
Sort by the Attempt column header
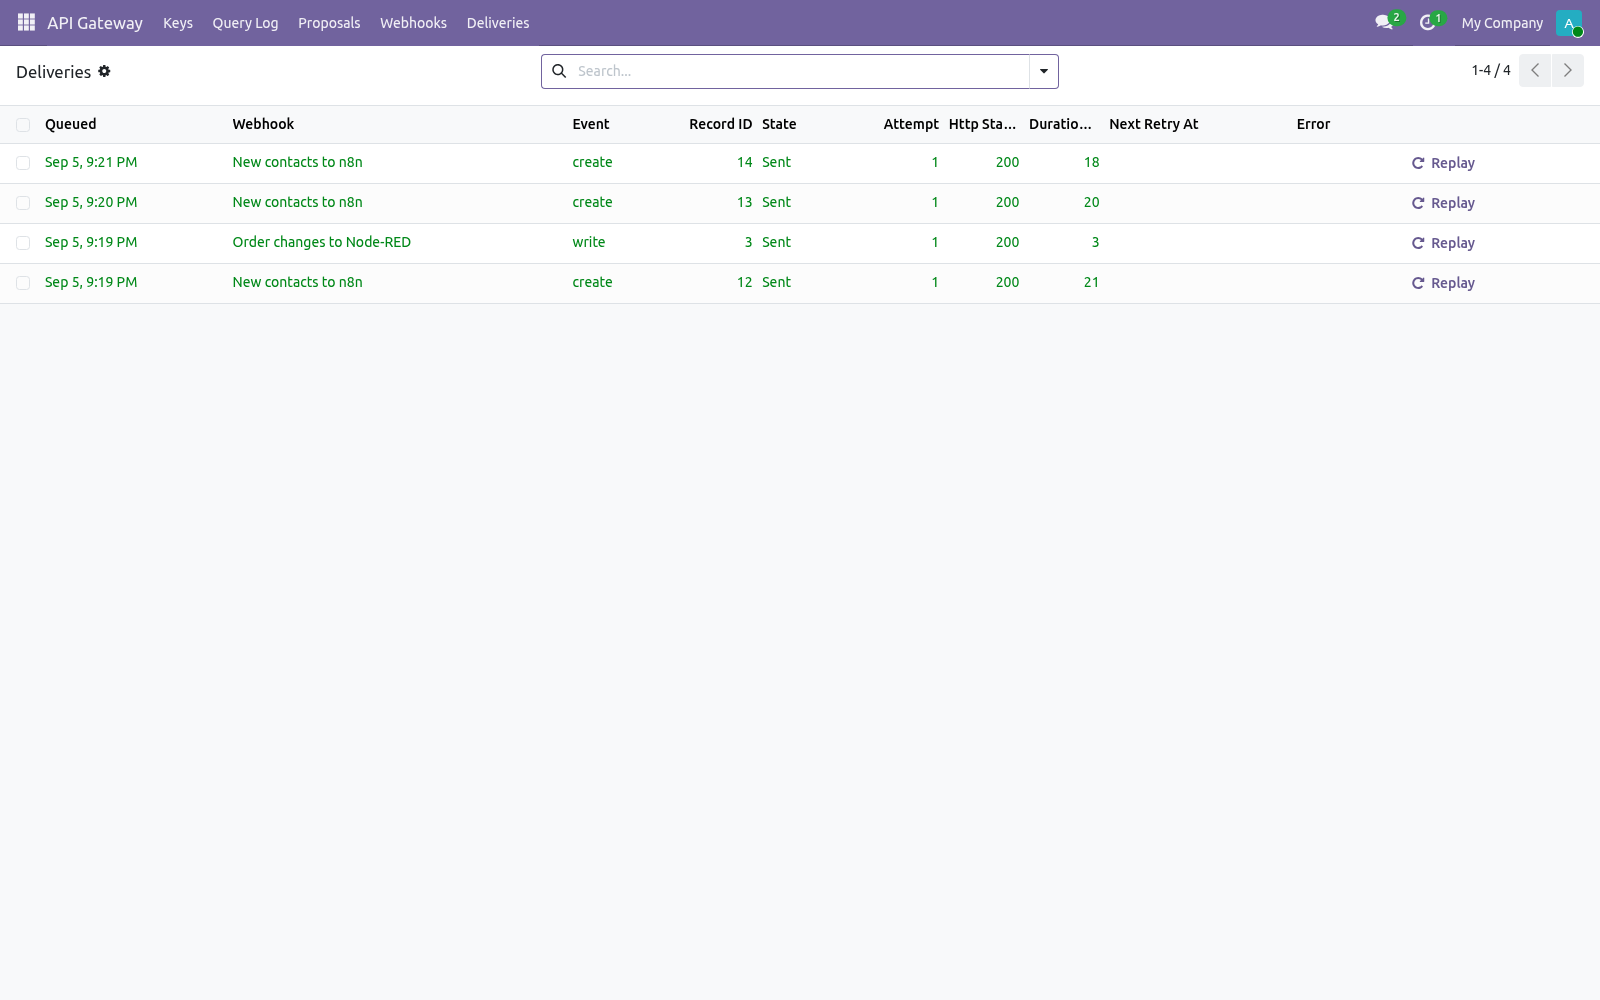(911, 124)
